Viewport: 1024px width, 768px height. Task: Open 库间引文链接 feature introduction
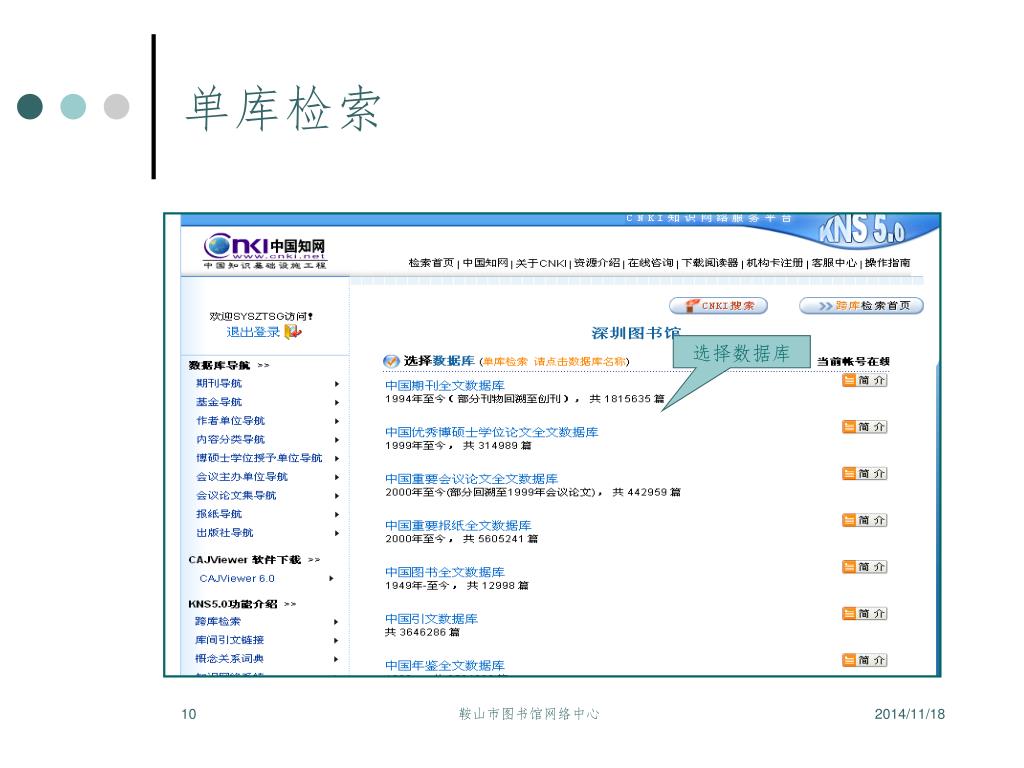[229, 640]
